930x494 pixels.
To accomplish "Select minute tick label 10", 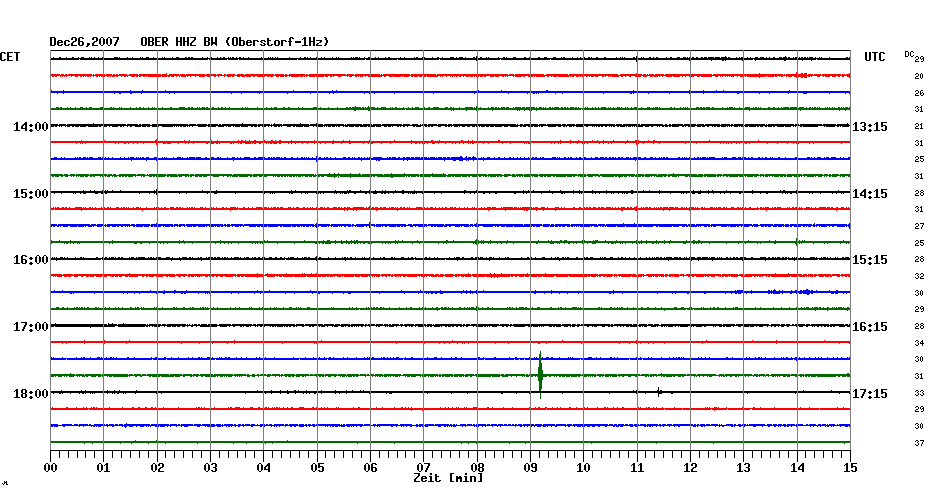I will pyautogui.click(x=583, y=468).
